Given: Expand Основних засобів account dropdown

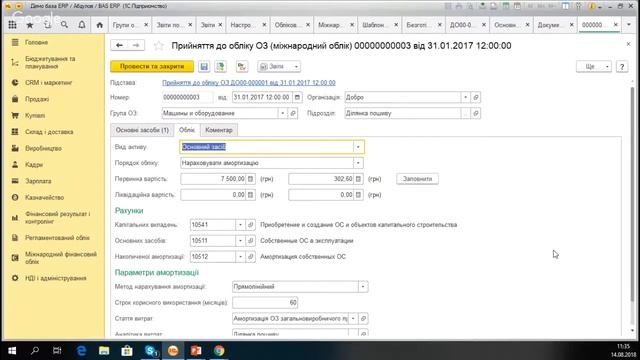Looking at the screenshot, I should tap(240, 240).
